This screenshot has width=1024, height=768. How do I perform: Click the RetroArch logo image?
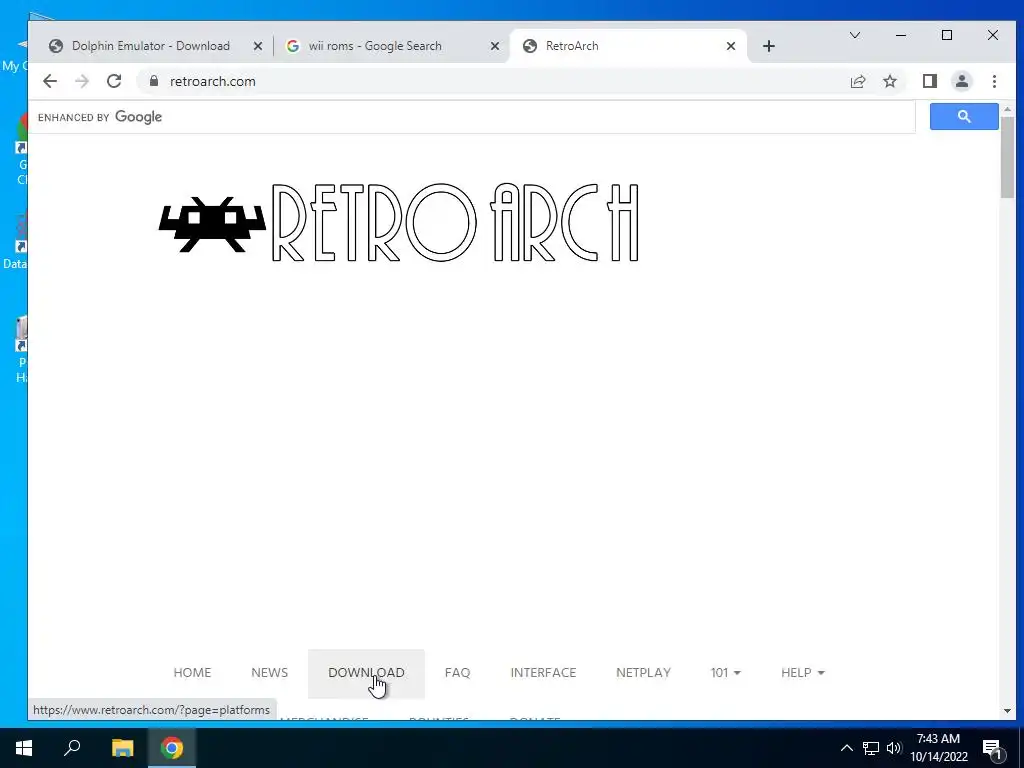point(398,223)
